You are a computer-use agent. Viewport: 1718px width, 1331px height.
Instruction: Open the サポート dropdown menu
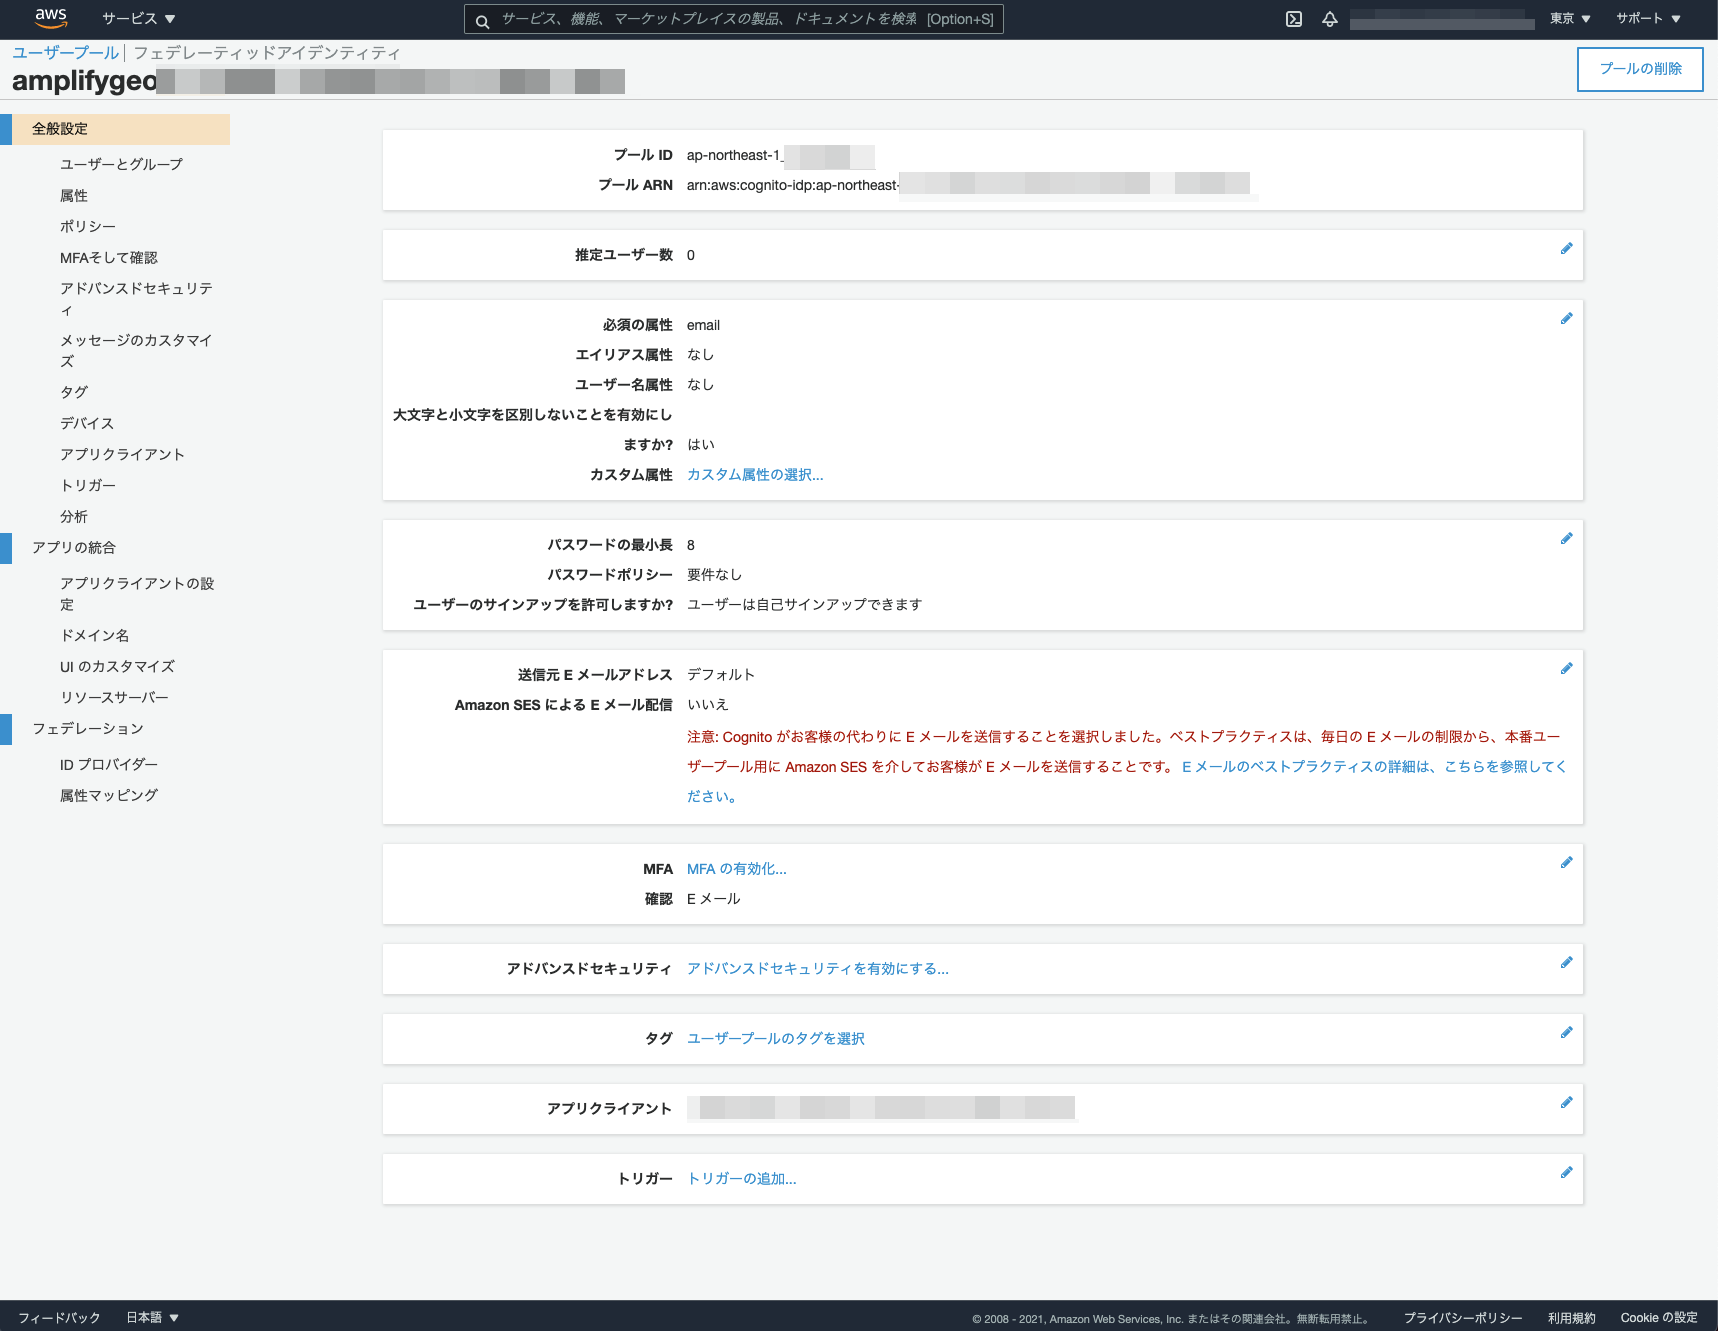1648,19
